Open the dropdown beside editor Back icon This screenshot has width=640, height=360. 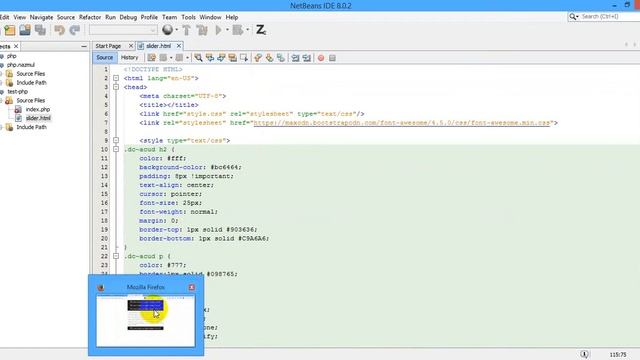coord(171,58)
